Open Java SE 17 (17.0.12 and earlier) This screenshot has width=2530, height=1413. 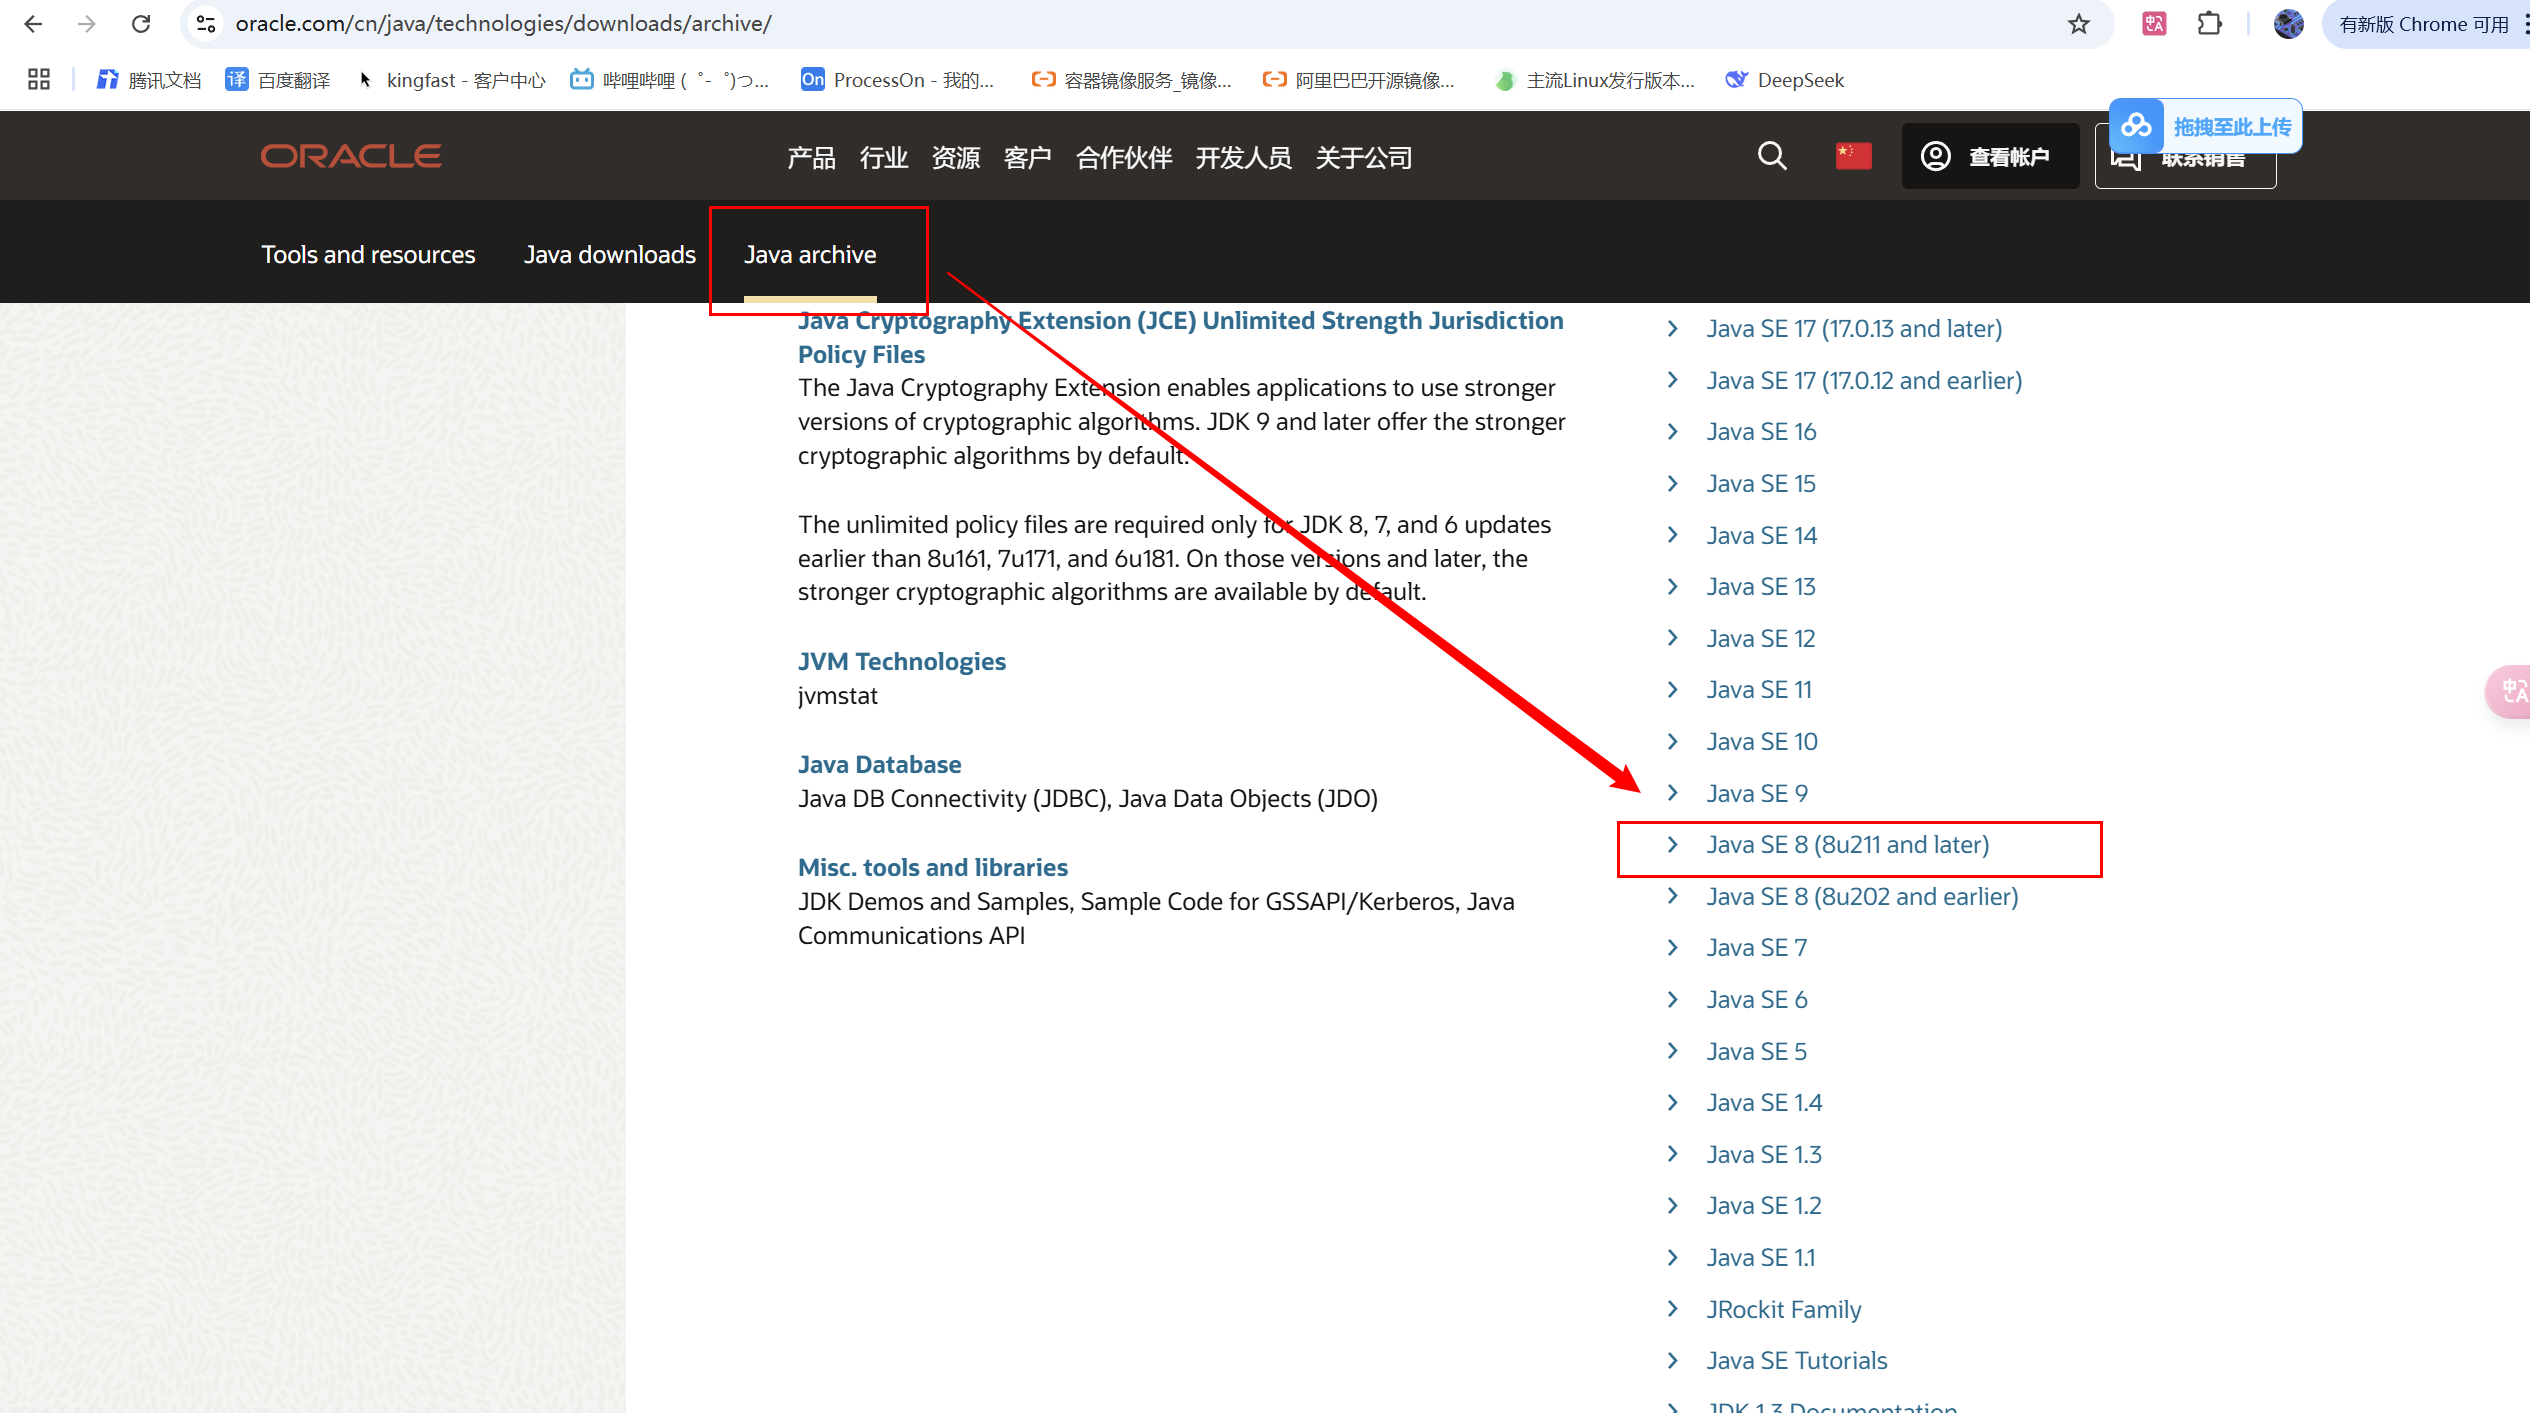pos(1863,381)
